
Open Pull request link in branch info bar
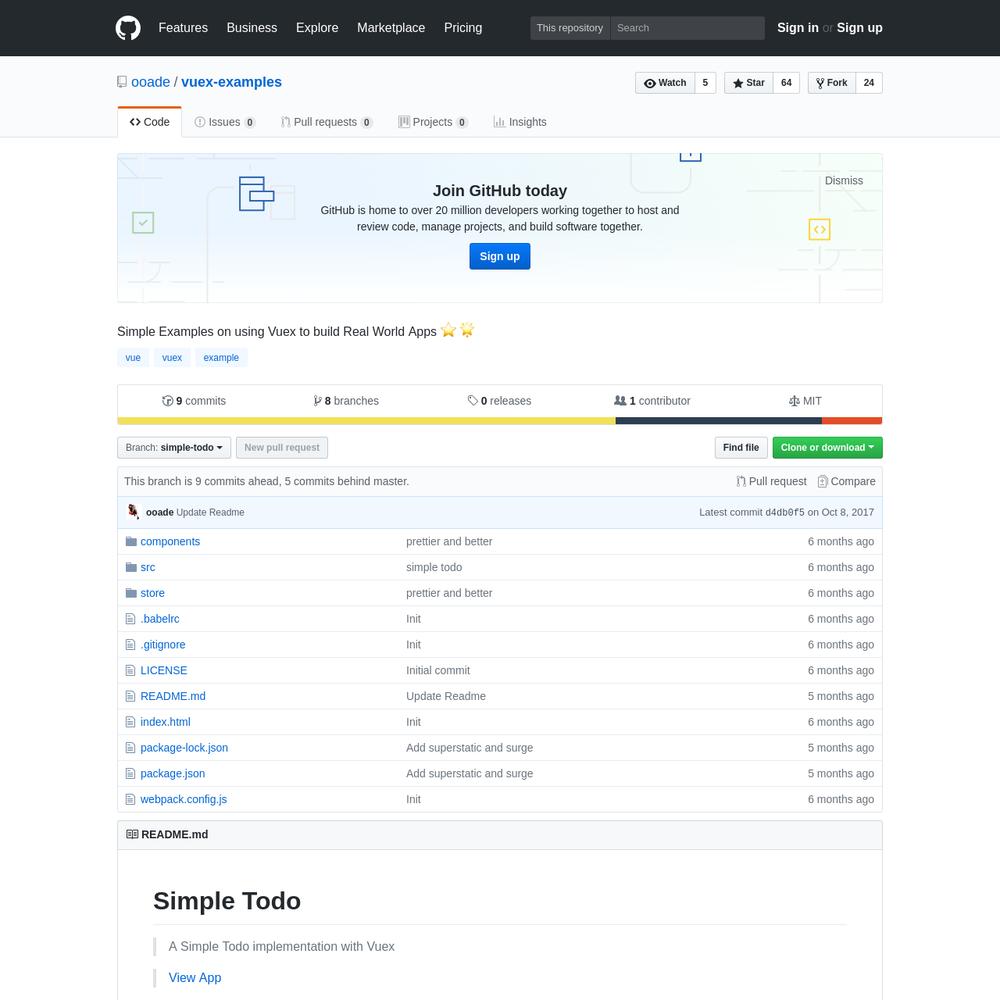click(x=771, y=482)
